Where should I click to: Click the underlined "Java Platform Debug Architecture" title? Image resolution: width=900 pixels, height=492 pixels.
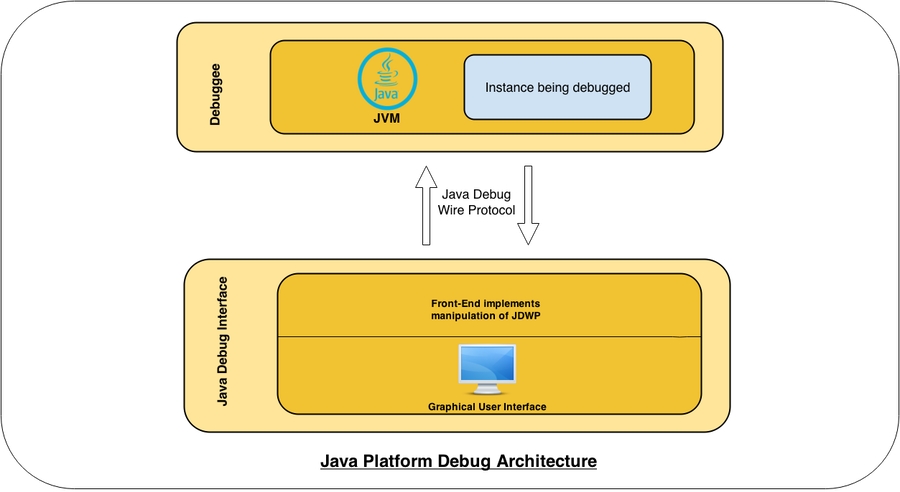tap(458, 461)
